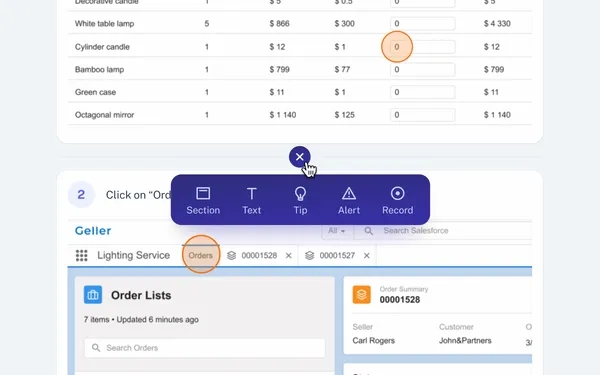
Task: Edit the Octagonal mirror discount field
Action: click(x=423, y=115)
